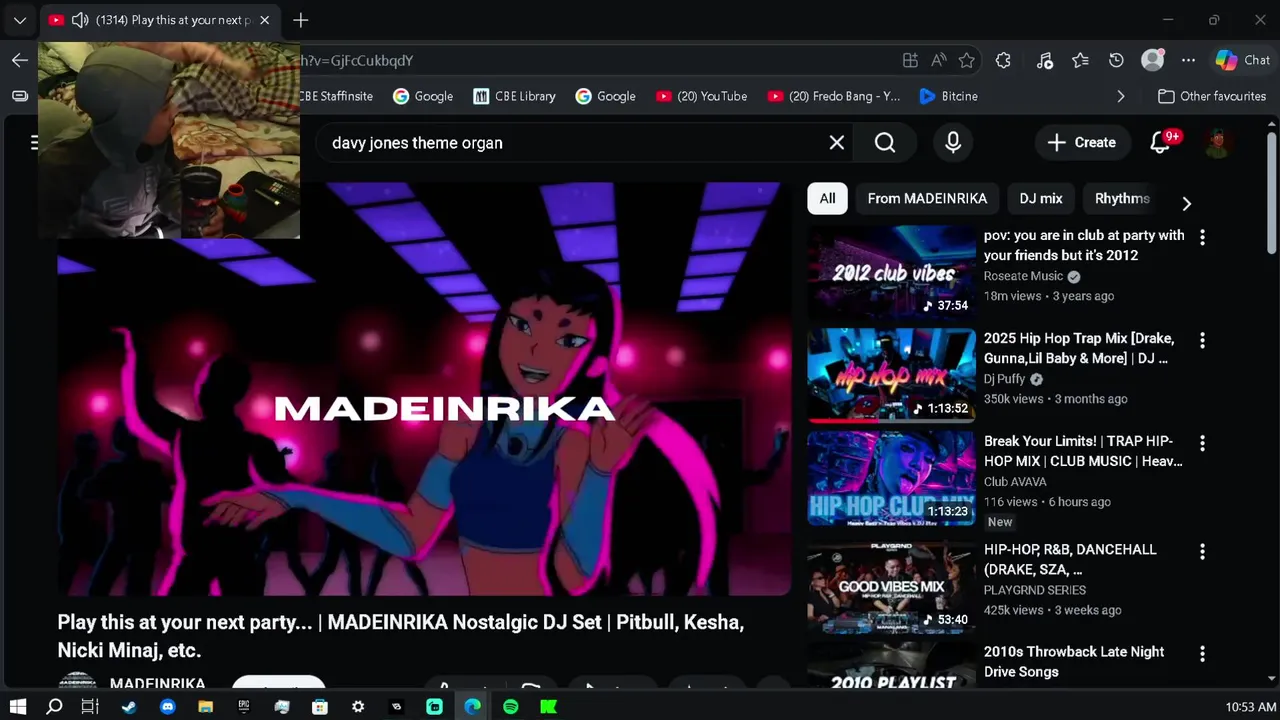Open the options menu for the 'pov: you are in club' video
Viewport: 1280px width, 720px height.
click(x=1202, y=238)
